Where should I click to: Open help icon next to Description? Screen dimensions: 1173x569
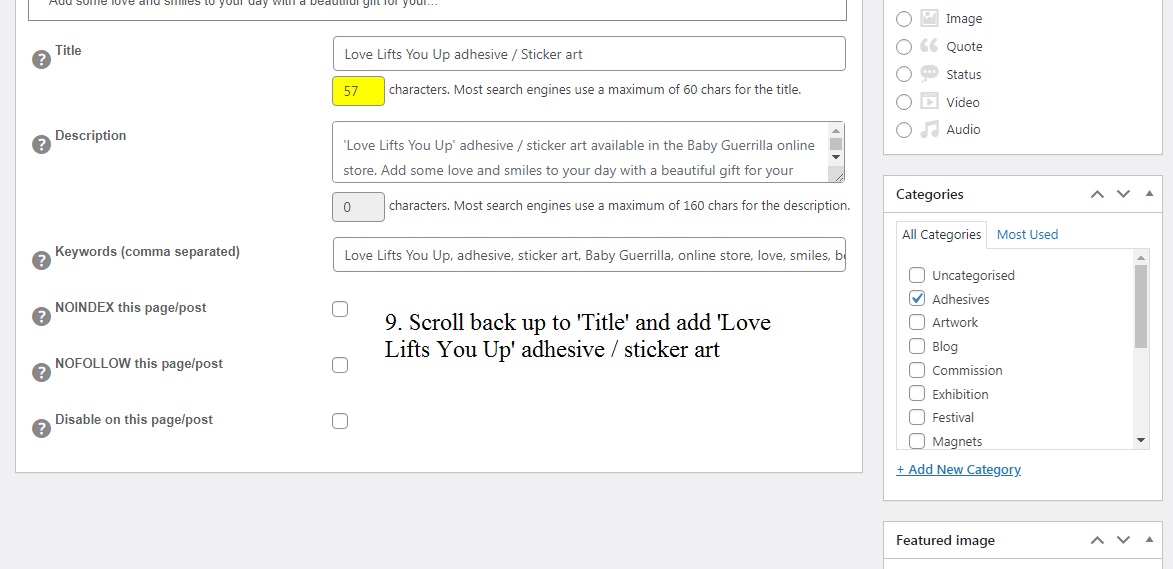click(x=41, y=144)
